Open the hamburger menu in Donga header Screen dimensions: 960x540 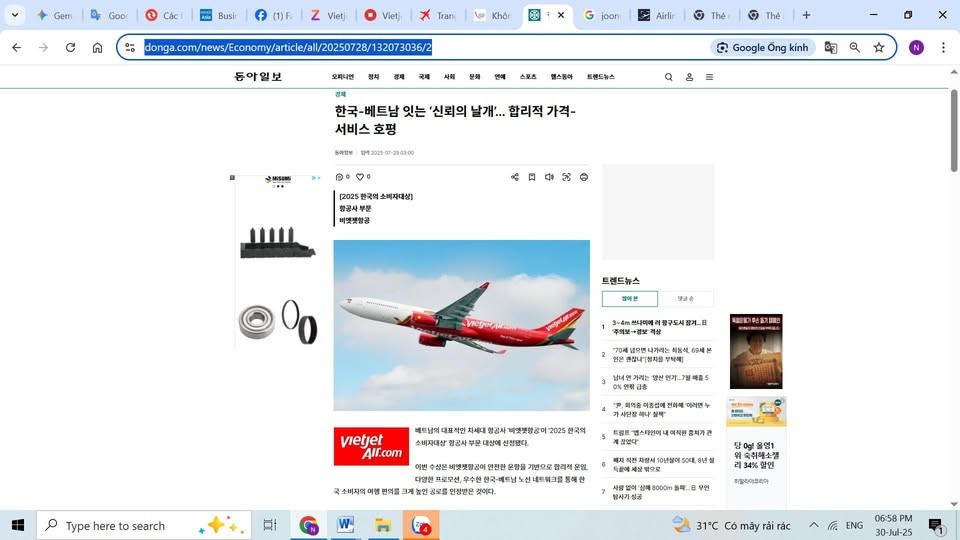709,77
